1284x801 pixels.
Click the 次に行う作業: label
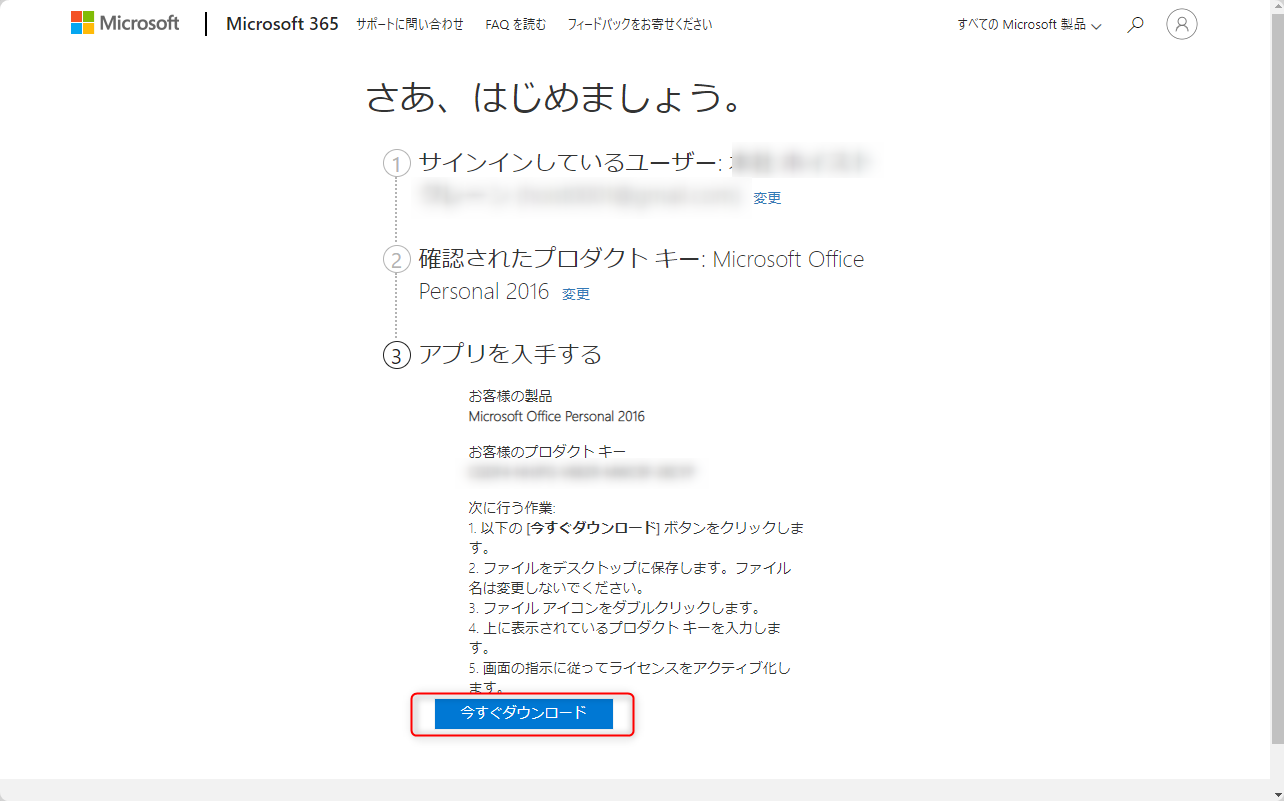click(x=512, y=508)
